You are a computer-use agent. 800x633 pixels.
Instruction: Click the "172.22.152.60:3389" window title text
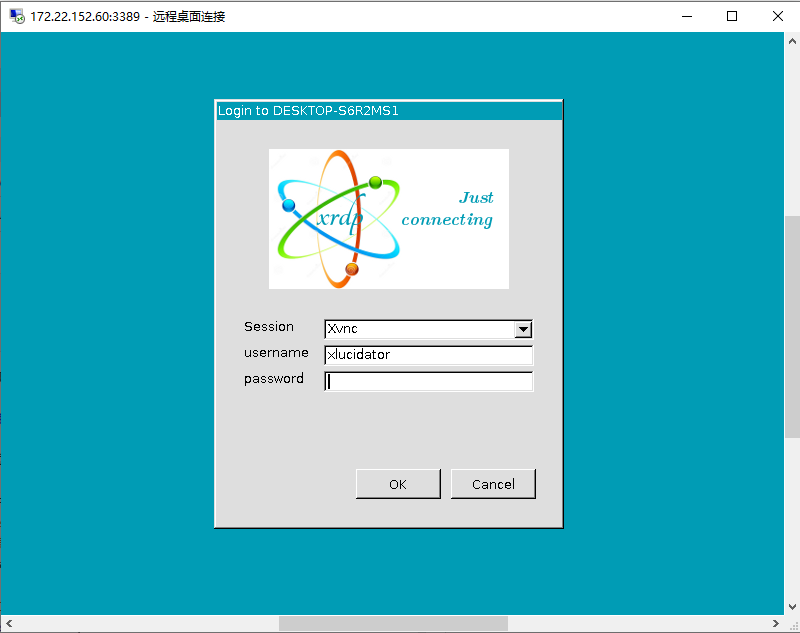[x=85, y=16]
